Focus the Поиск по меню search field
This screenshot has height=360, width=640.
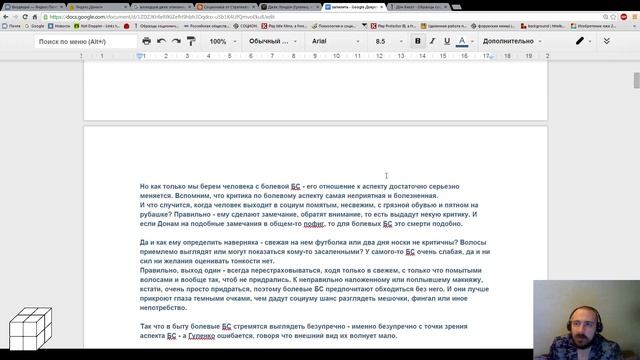coord(85,41)
